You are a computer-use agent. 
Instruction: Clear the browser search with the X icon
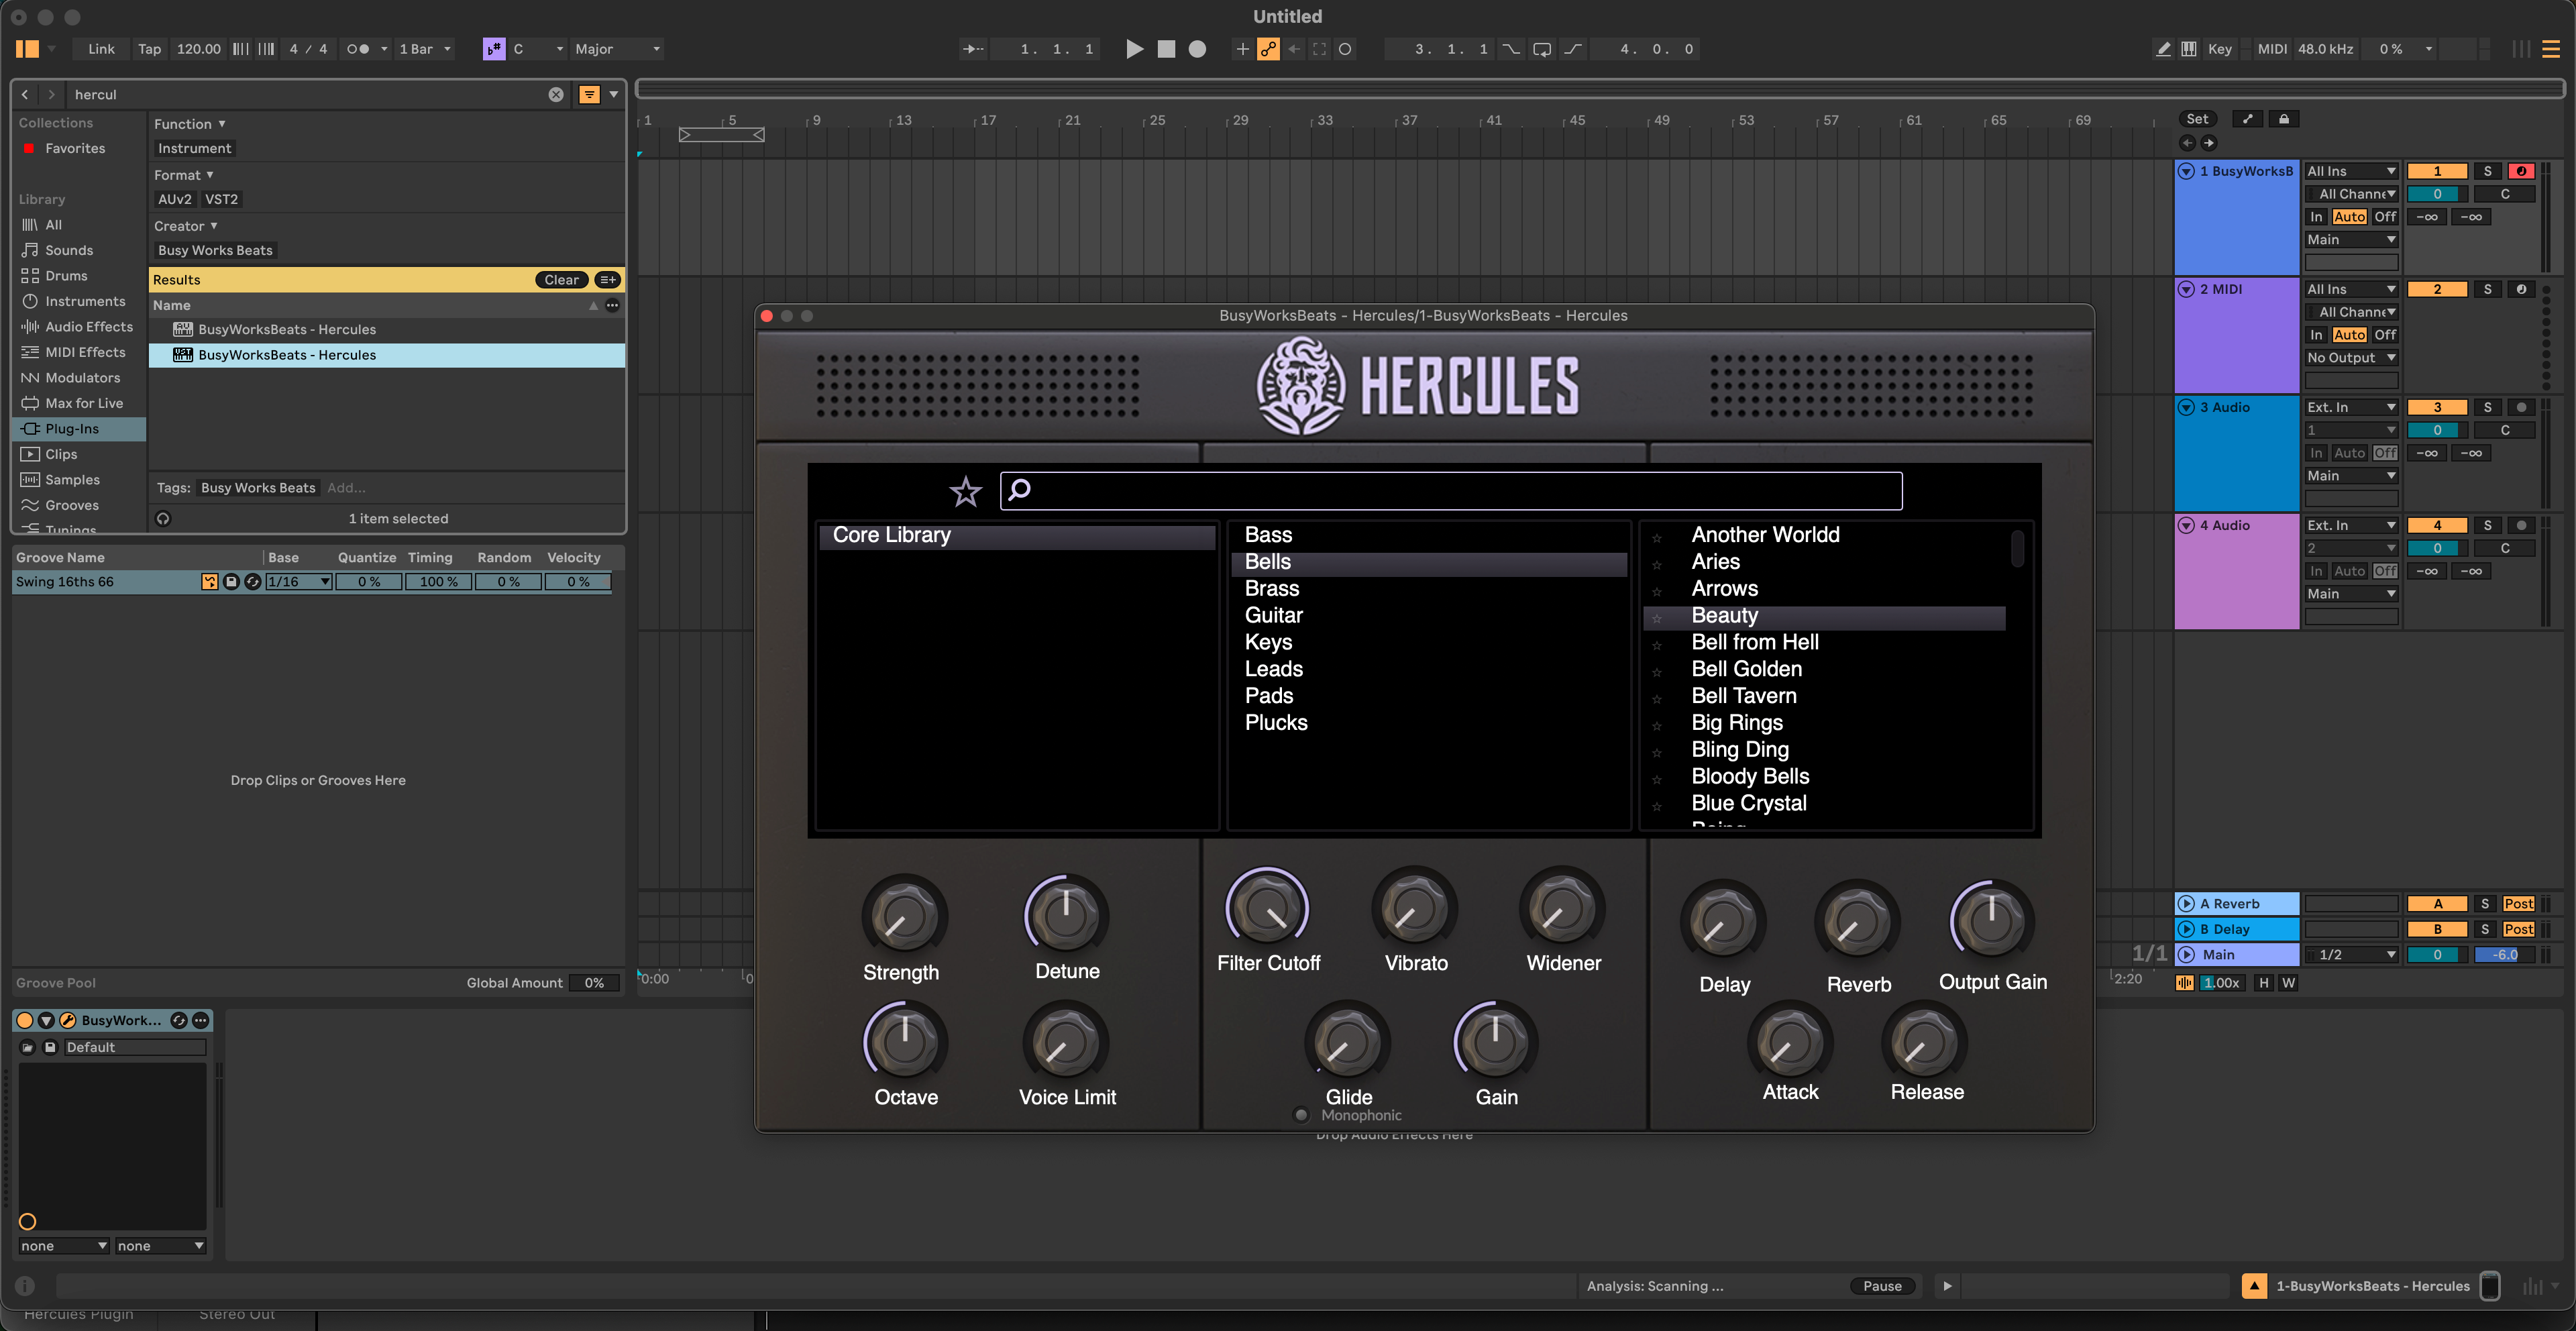pos(556,94)
